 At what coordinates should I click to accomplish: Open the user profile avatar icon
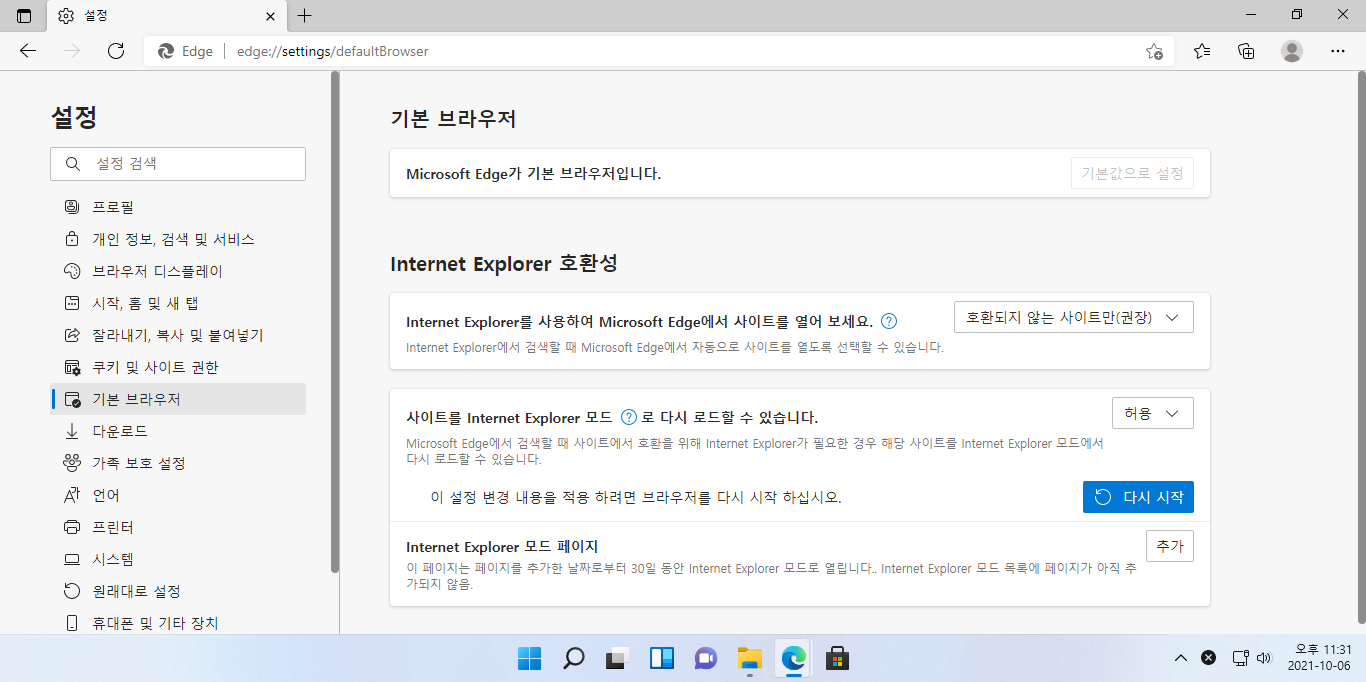[x=1292, y=51]
